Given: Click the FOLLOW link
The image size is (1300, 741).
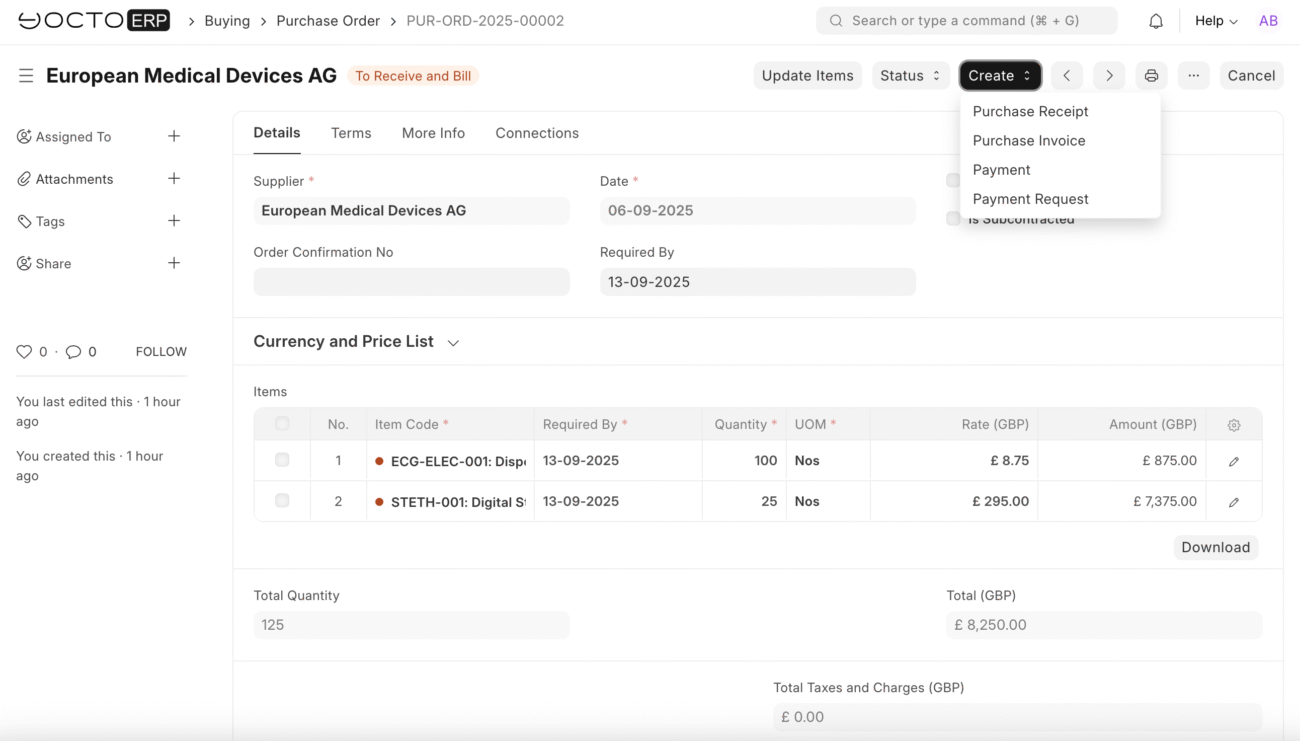Looking at the screenshot, I should pyautogui.click(x=161, y=352).
